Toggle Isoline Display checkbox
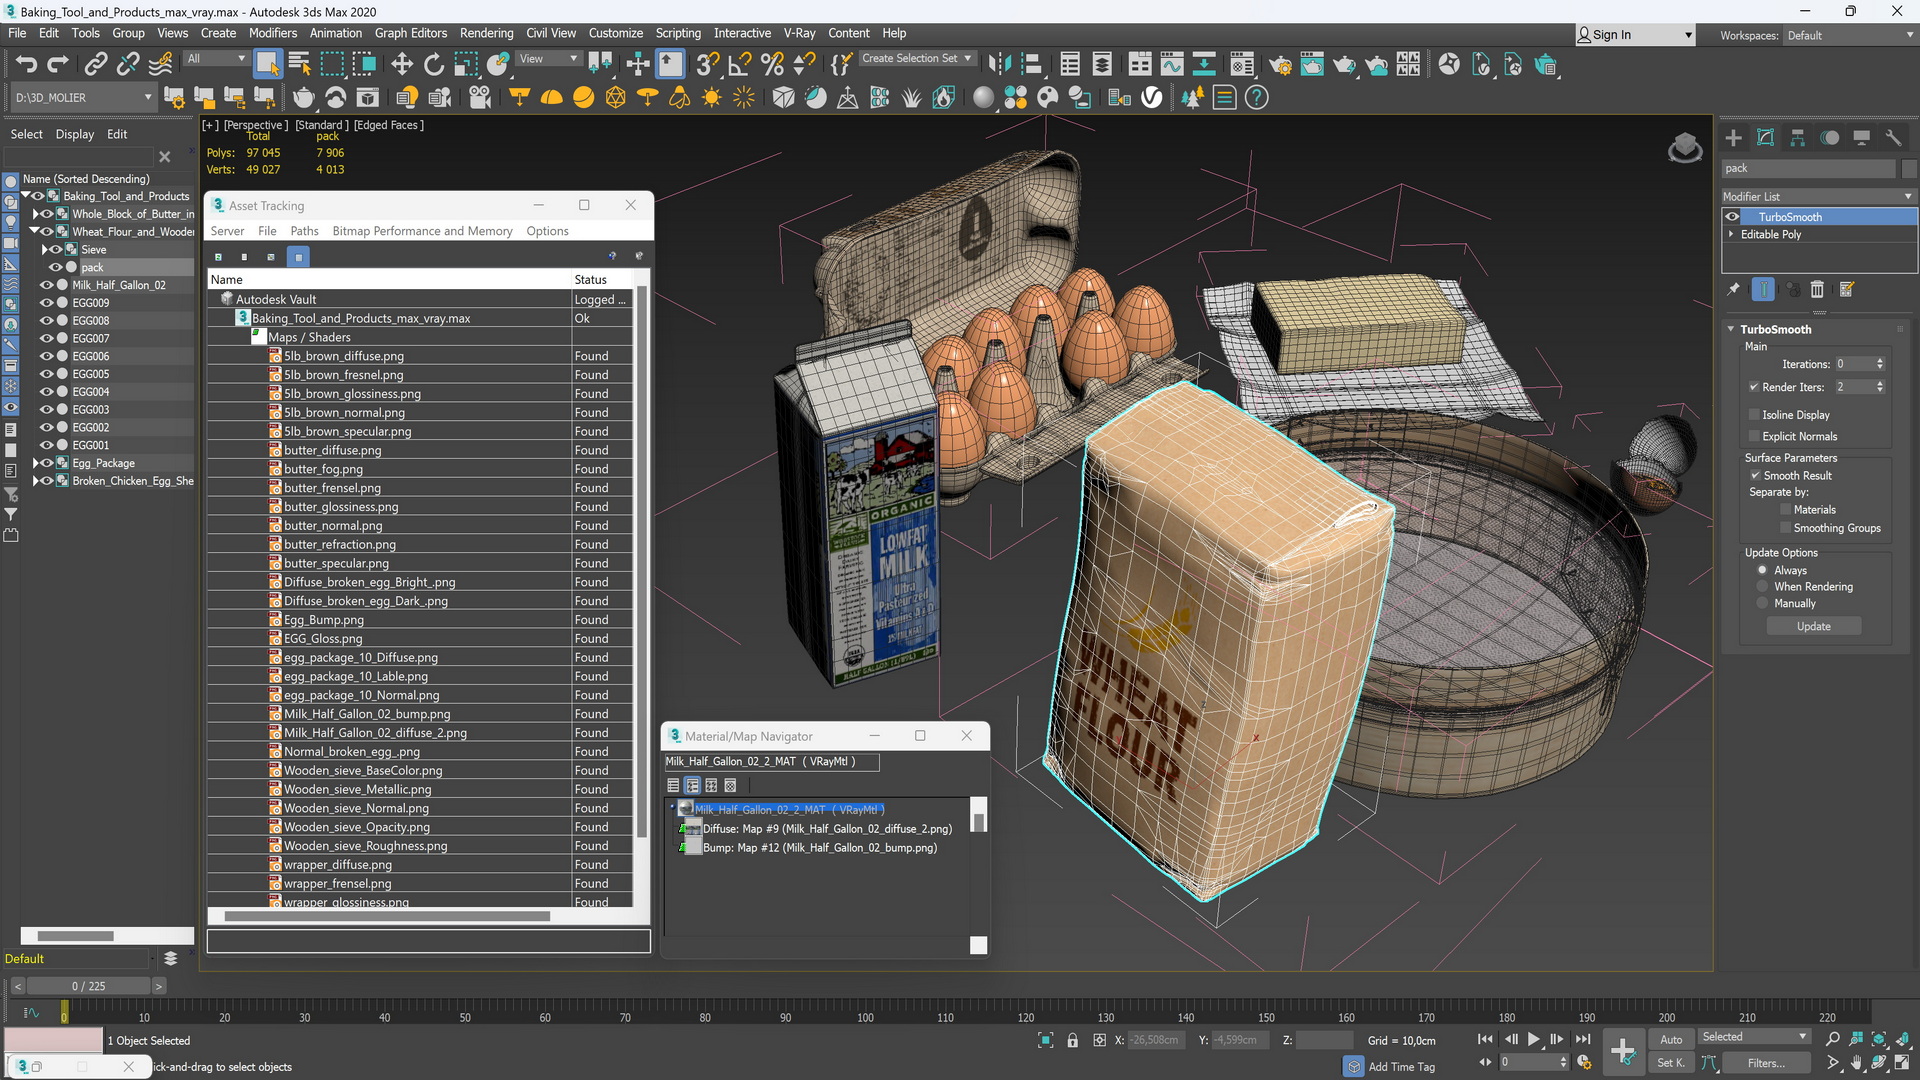This screenshot has height=1080, width=1920. (1754, 414)
